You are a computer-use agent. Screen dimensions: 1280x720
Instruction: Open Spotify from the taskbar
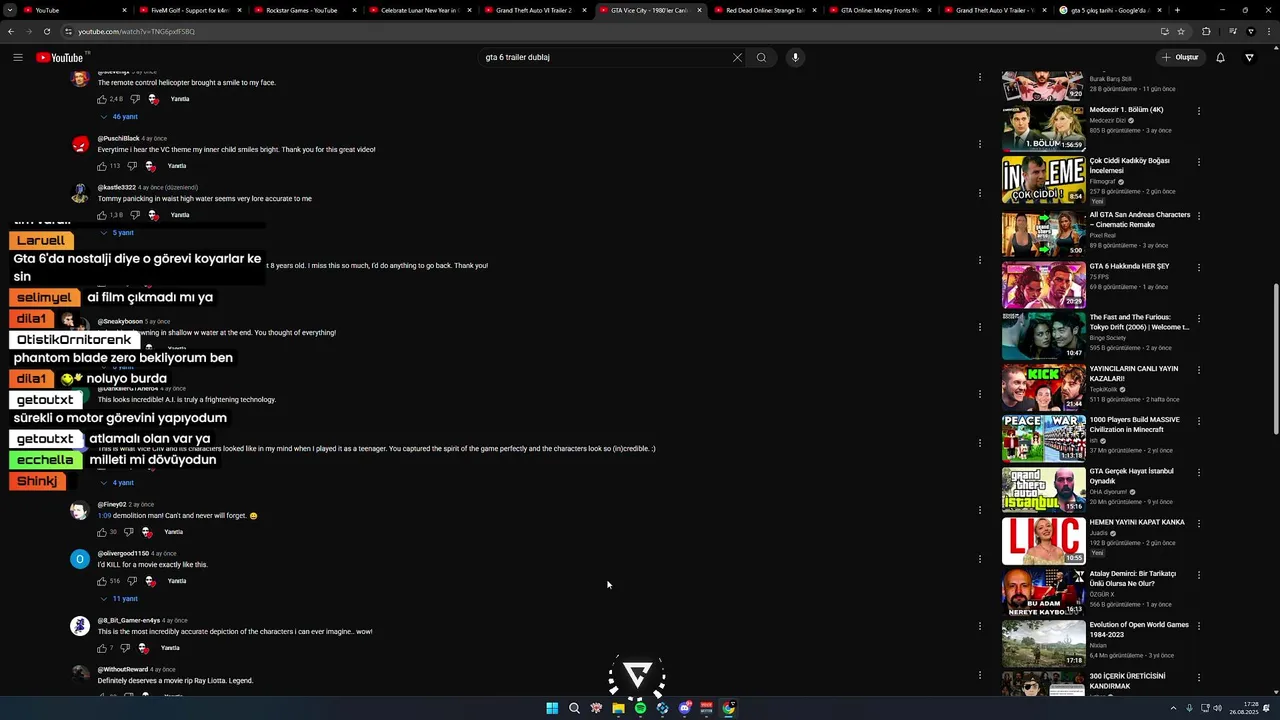point(640,708)
